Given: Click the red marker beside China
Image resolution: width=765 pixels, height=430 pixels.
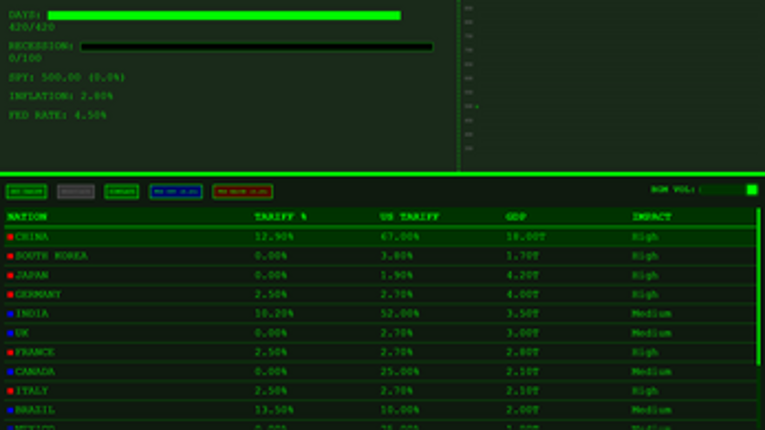Looking at the screenshot, I should point(10,237).
